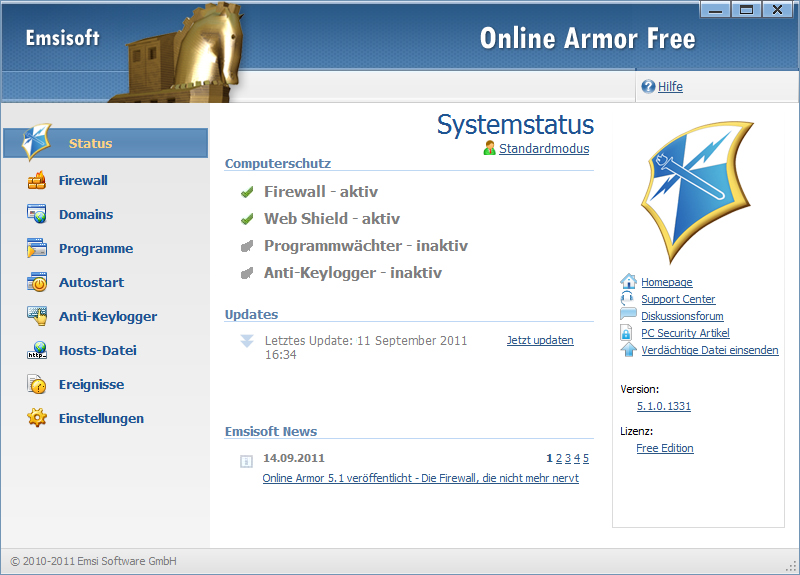Click Verdächtige Datei einsenden link
This screenshot has width=800, height=575.
click(710, 350)
